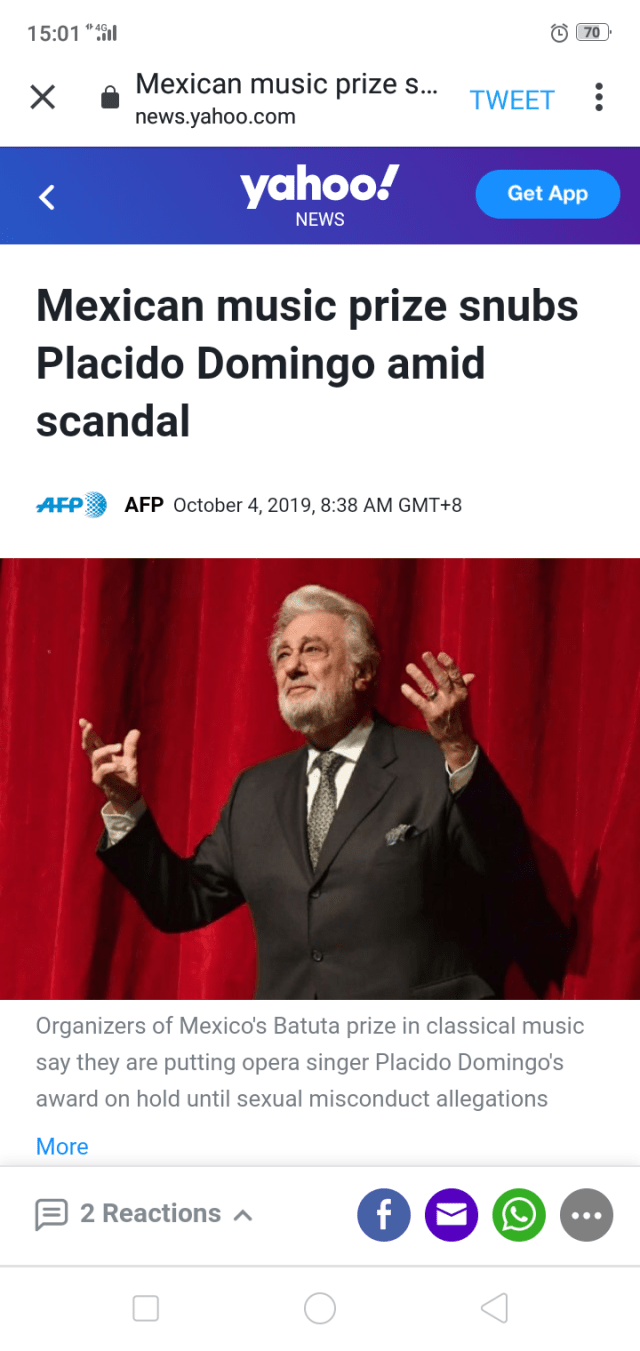The width and height of the screenshot is (640, 1351).
Task: Go back using Yahoo header arrow
Action: point(46,197)
